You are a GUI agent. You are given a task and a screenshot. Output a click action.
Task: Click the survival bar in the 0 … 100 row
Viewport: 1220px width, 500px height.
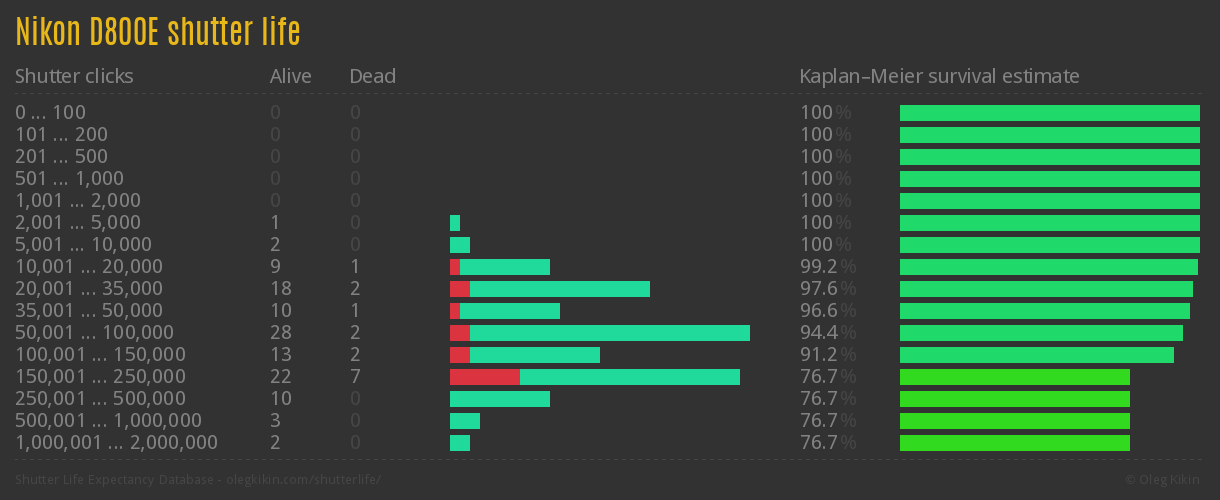click(x=1049, y=113)
